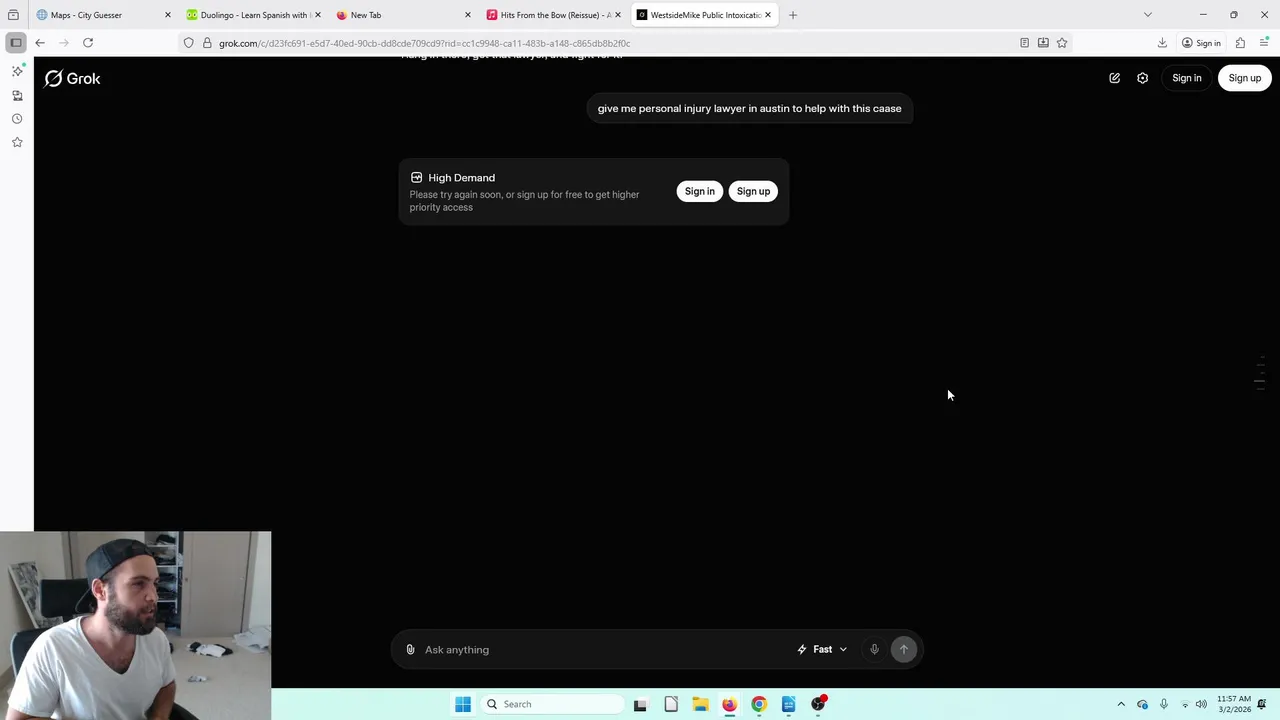Click the microphone voice input icon
Viewport: 1280px width, 720px height.
(874, 650)
